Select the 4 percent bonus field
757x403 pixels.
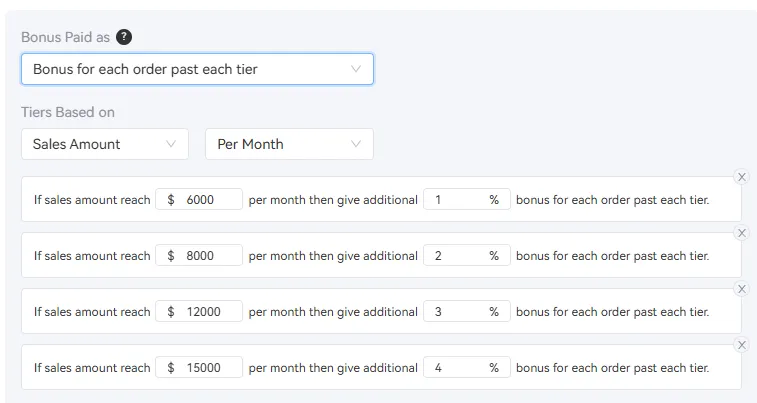coord(456,368)
